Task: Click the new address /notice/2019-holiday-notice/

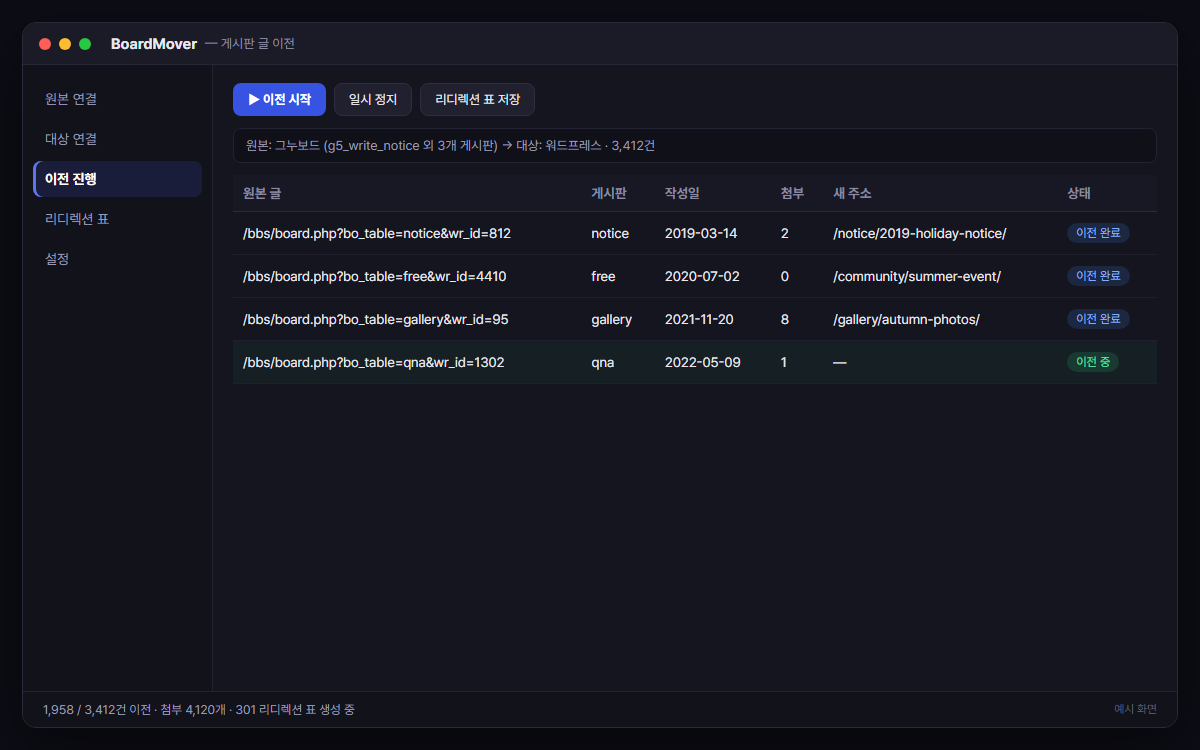Action: pyautogui.click(x=919, y=233)
